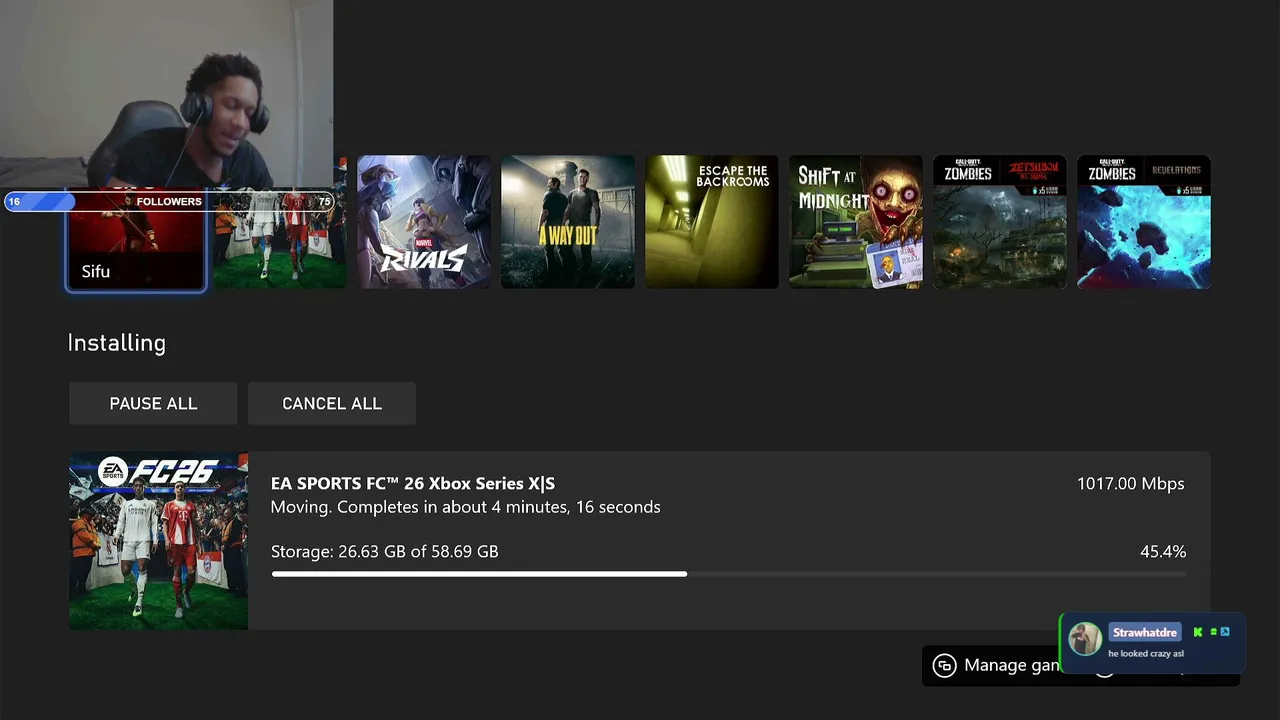Click the view icon beside Manage game
The image size is (1280, 720).
point(944,666)
